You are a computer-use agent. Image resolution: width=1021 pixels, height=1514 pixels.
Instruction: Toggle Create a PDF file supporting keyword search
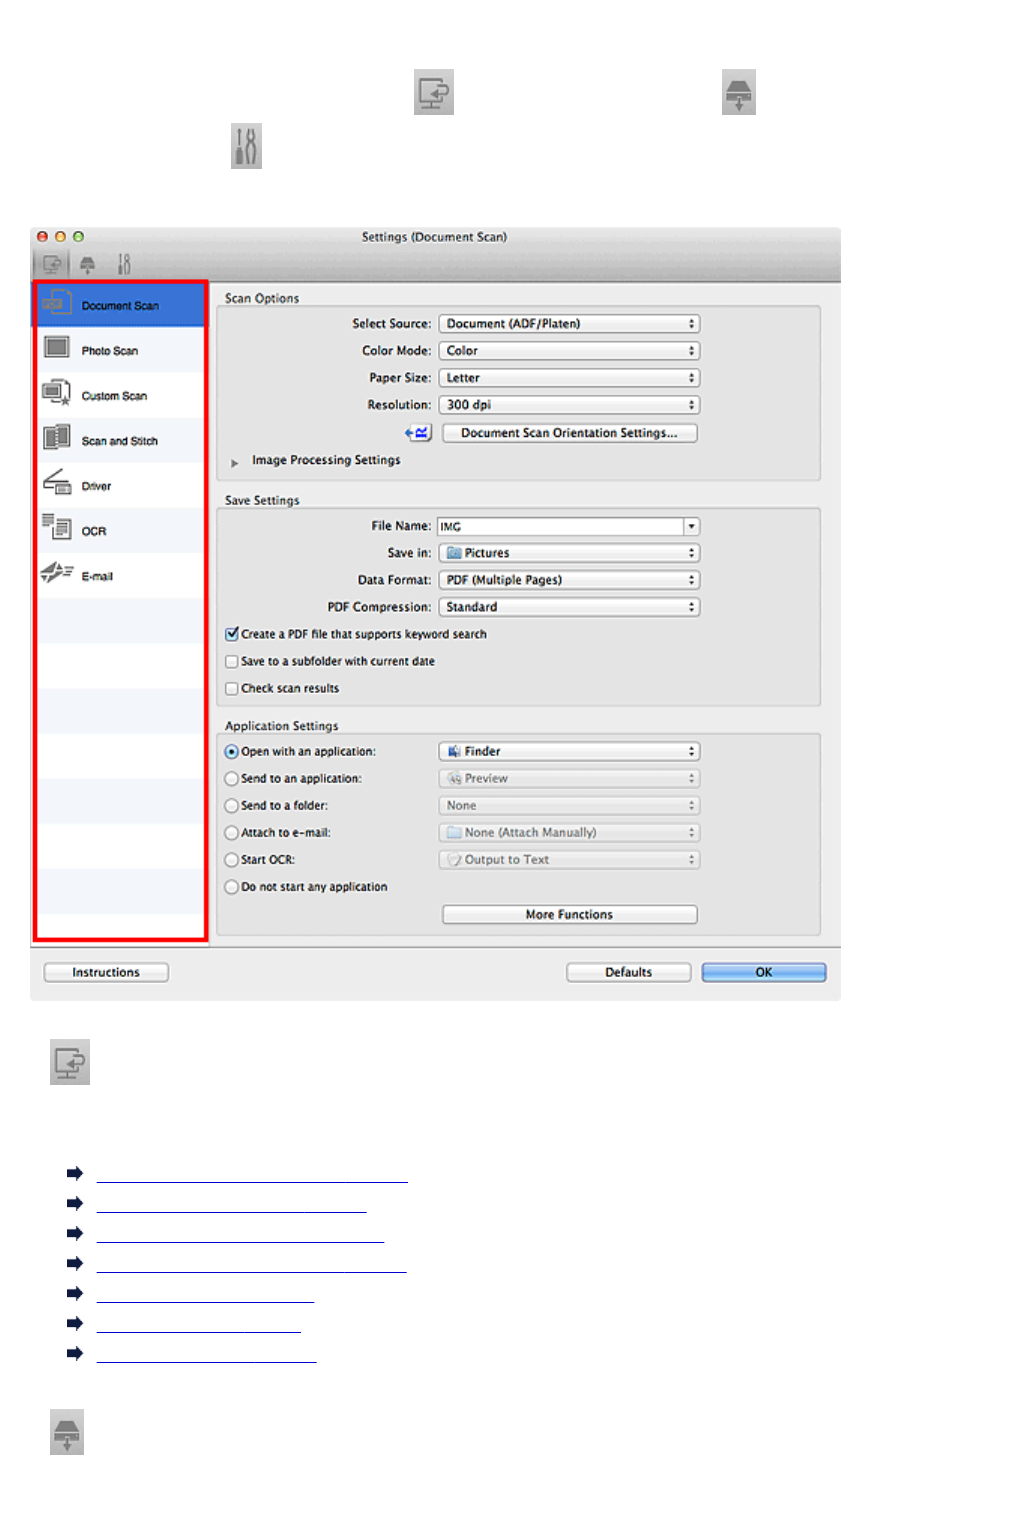(x=232, y=634)
